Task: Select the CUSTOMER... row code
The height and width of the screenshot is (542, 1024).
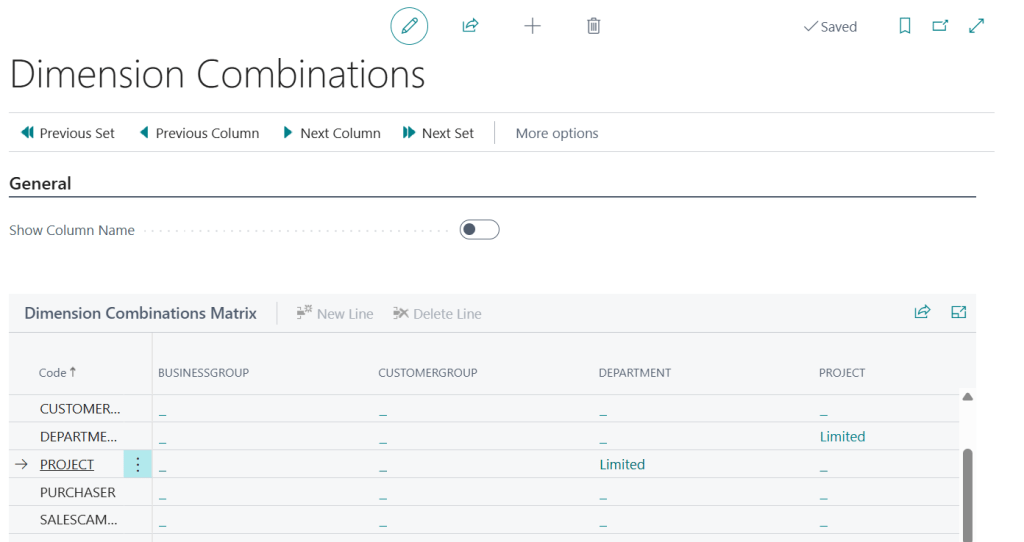Action: point(80,409)
